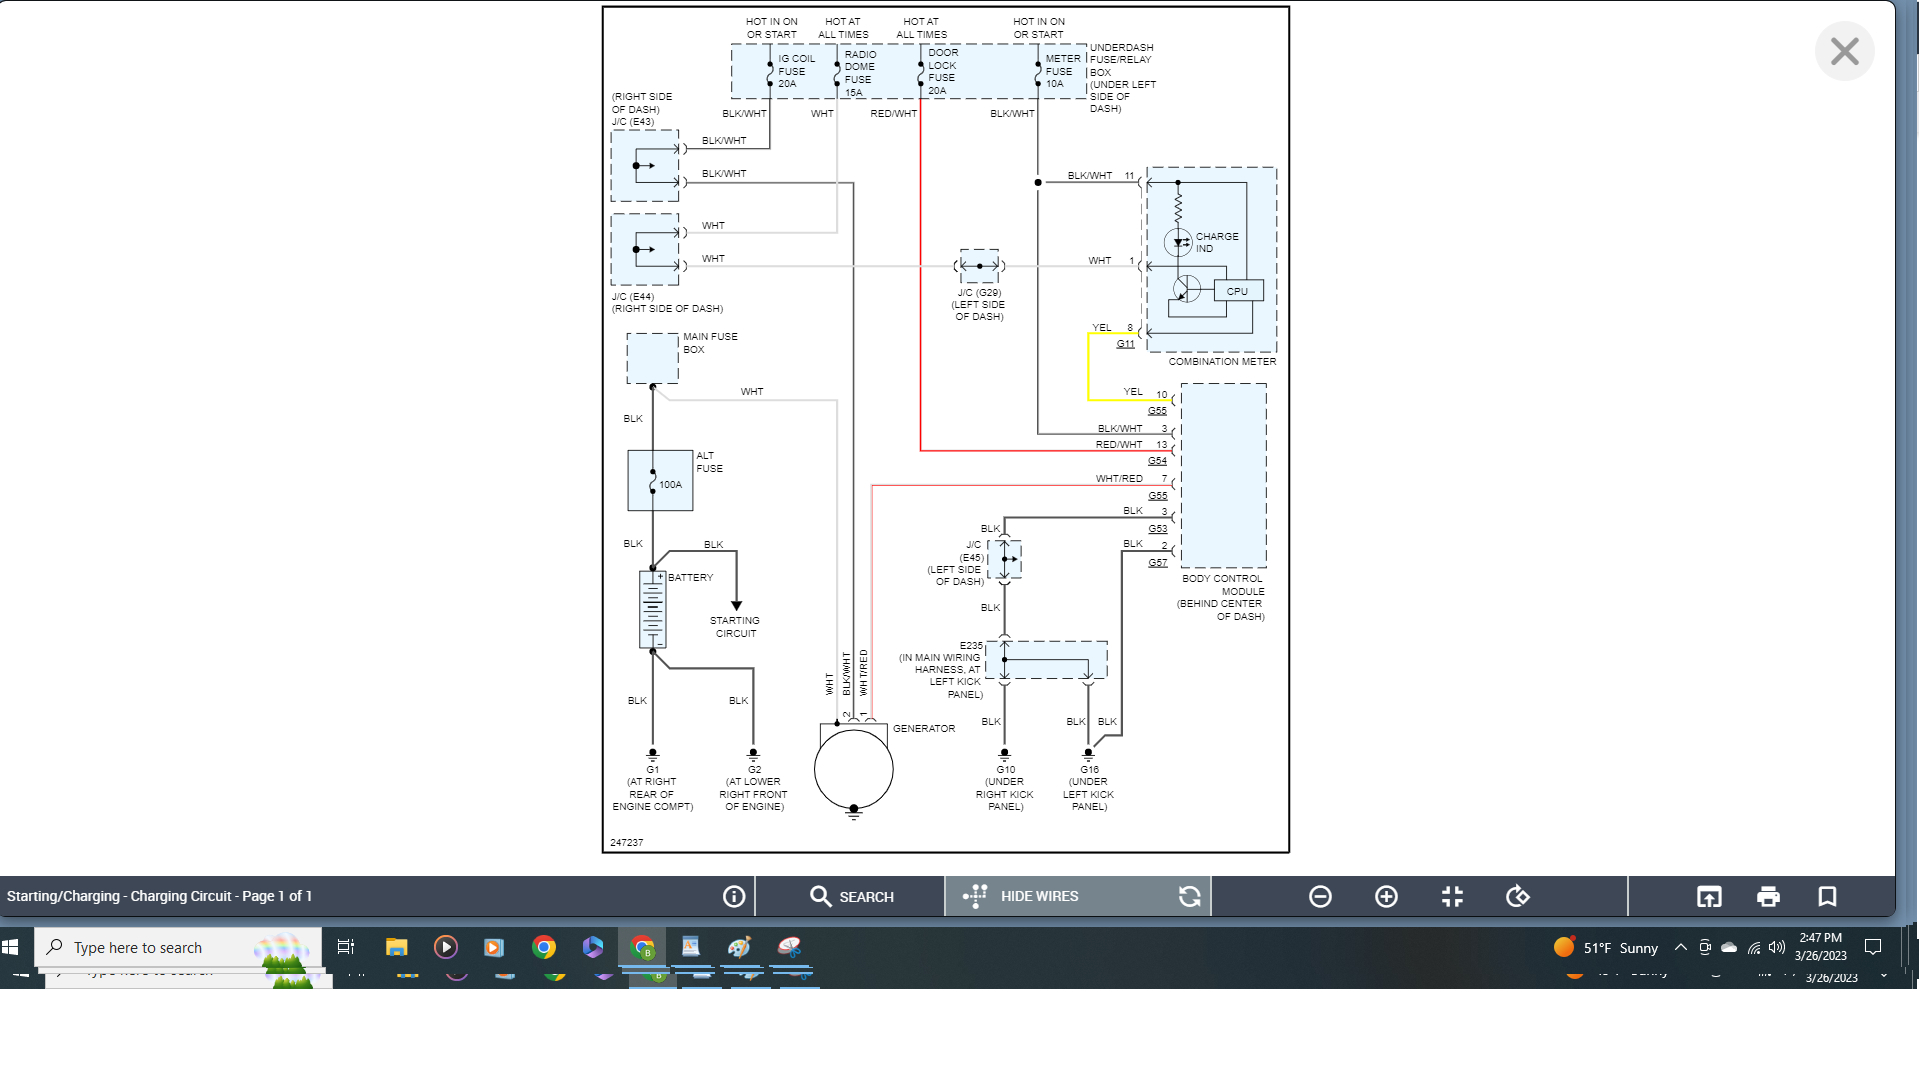Rotate the diagram with the rotate icon
The image size is (1920, 1080).
1518,897
